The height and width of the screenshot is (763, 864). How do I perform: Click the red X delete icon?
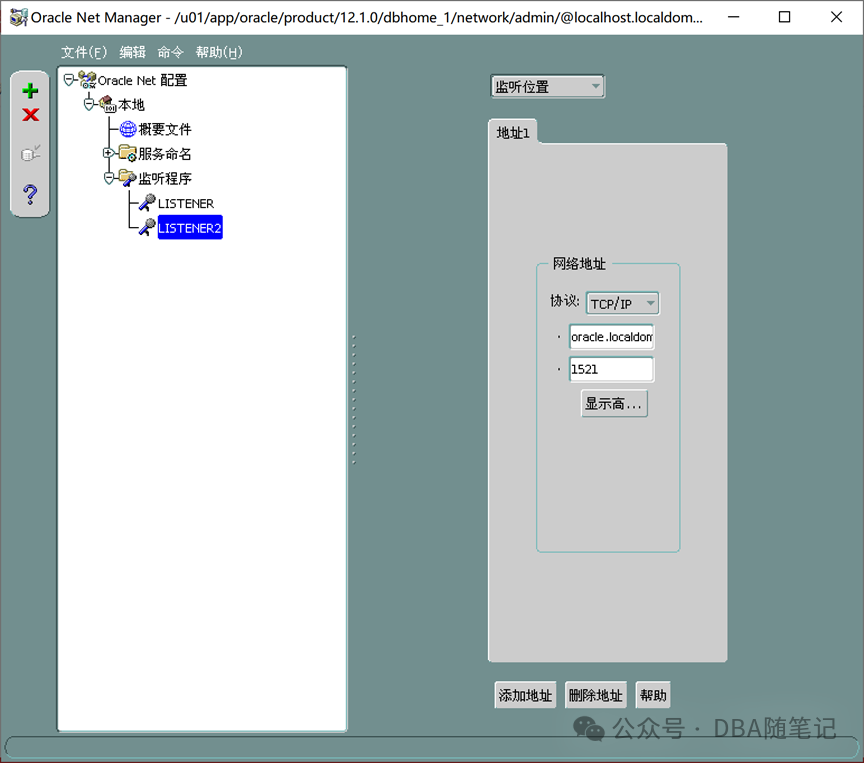point(30,115)
